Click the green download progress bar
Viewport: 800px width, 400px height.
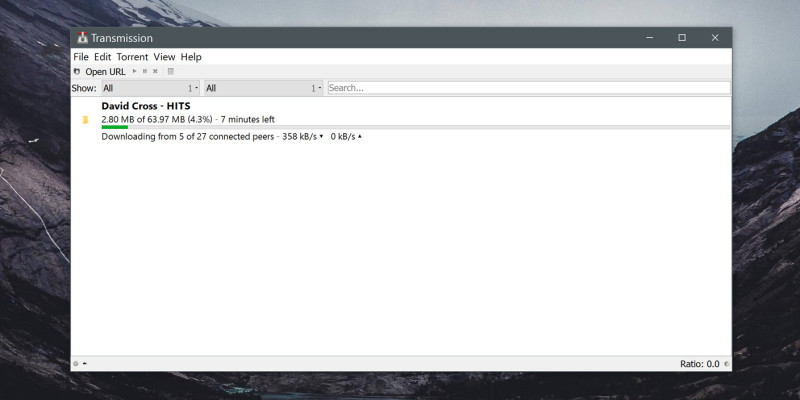[x=114, y=127]
